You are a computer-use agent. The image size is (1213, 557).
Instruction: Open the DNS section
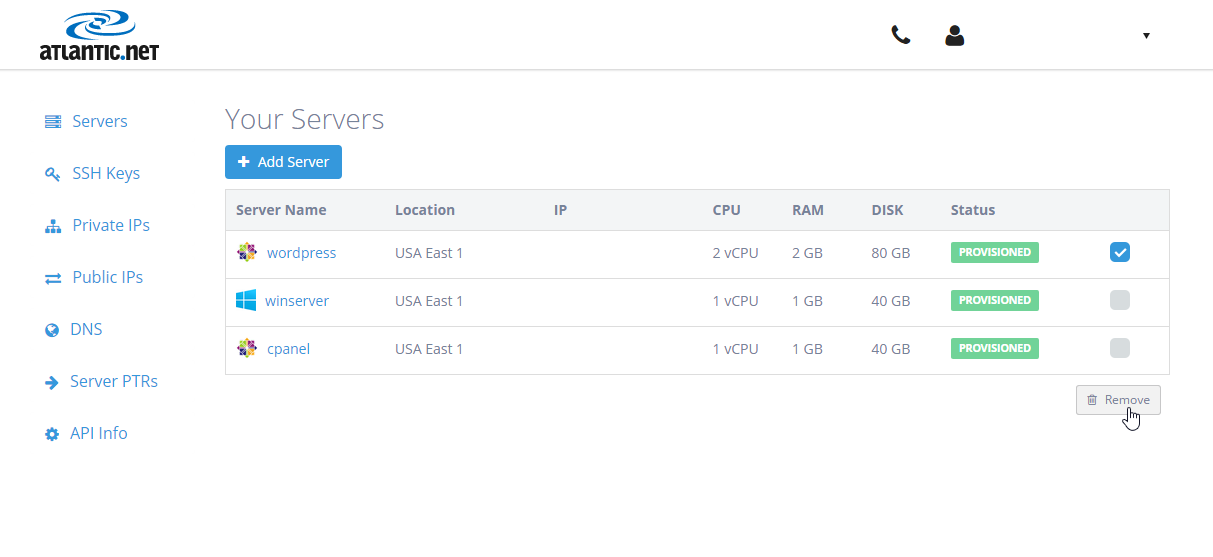click(86, 329)
